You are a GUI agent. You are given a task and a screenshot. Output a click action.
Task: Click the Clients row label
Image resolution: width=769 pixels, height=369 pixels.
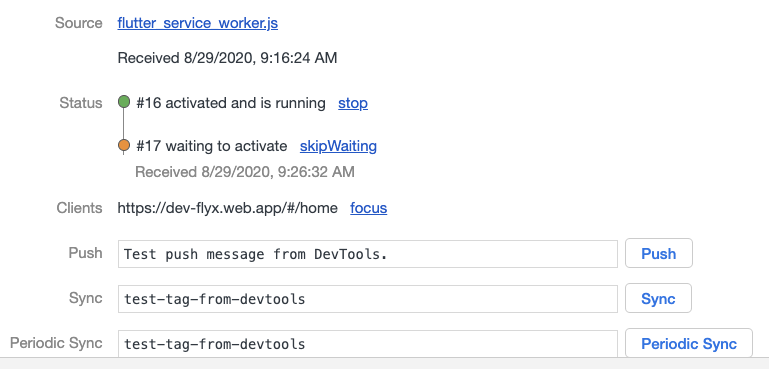(x=79, y=208)
